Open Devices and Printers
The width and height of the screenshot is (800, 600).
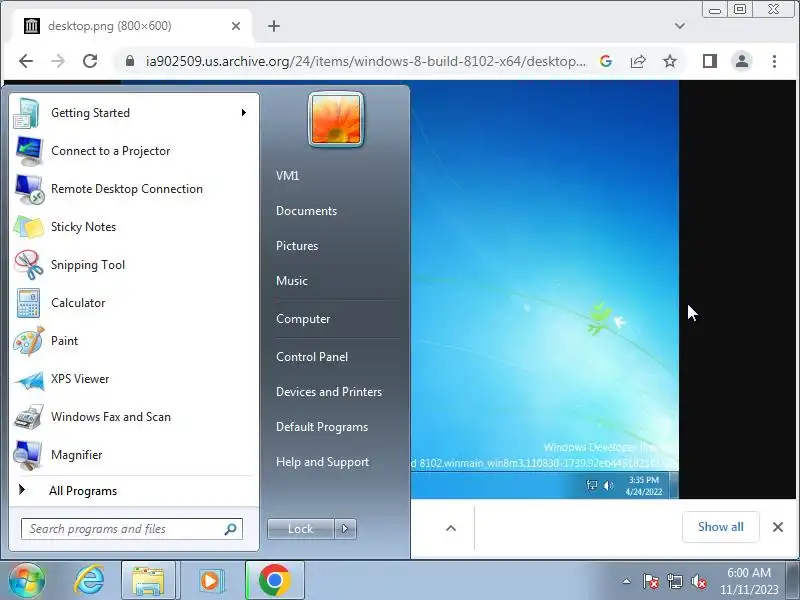click(329, 392)
